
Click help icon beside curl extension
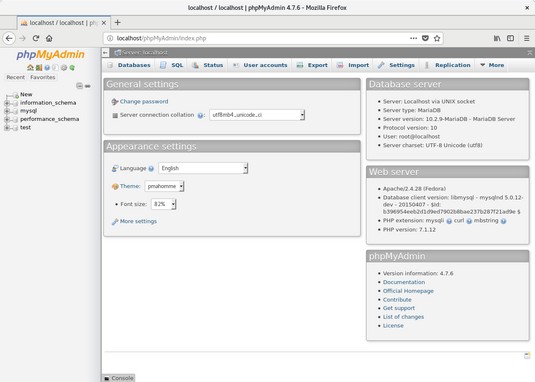click(469, 221)
